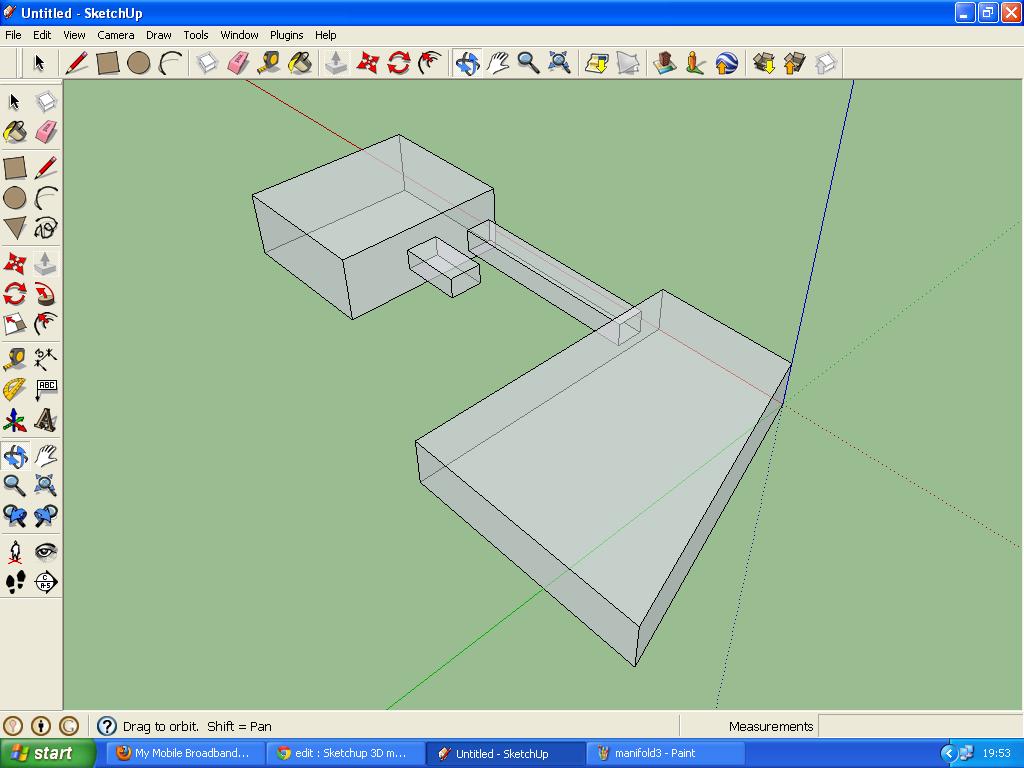Open the Window menu
The width and height of the screenshot is (1024, 768).
point(239,35)
